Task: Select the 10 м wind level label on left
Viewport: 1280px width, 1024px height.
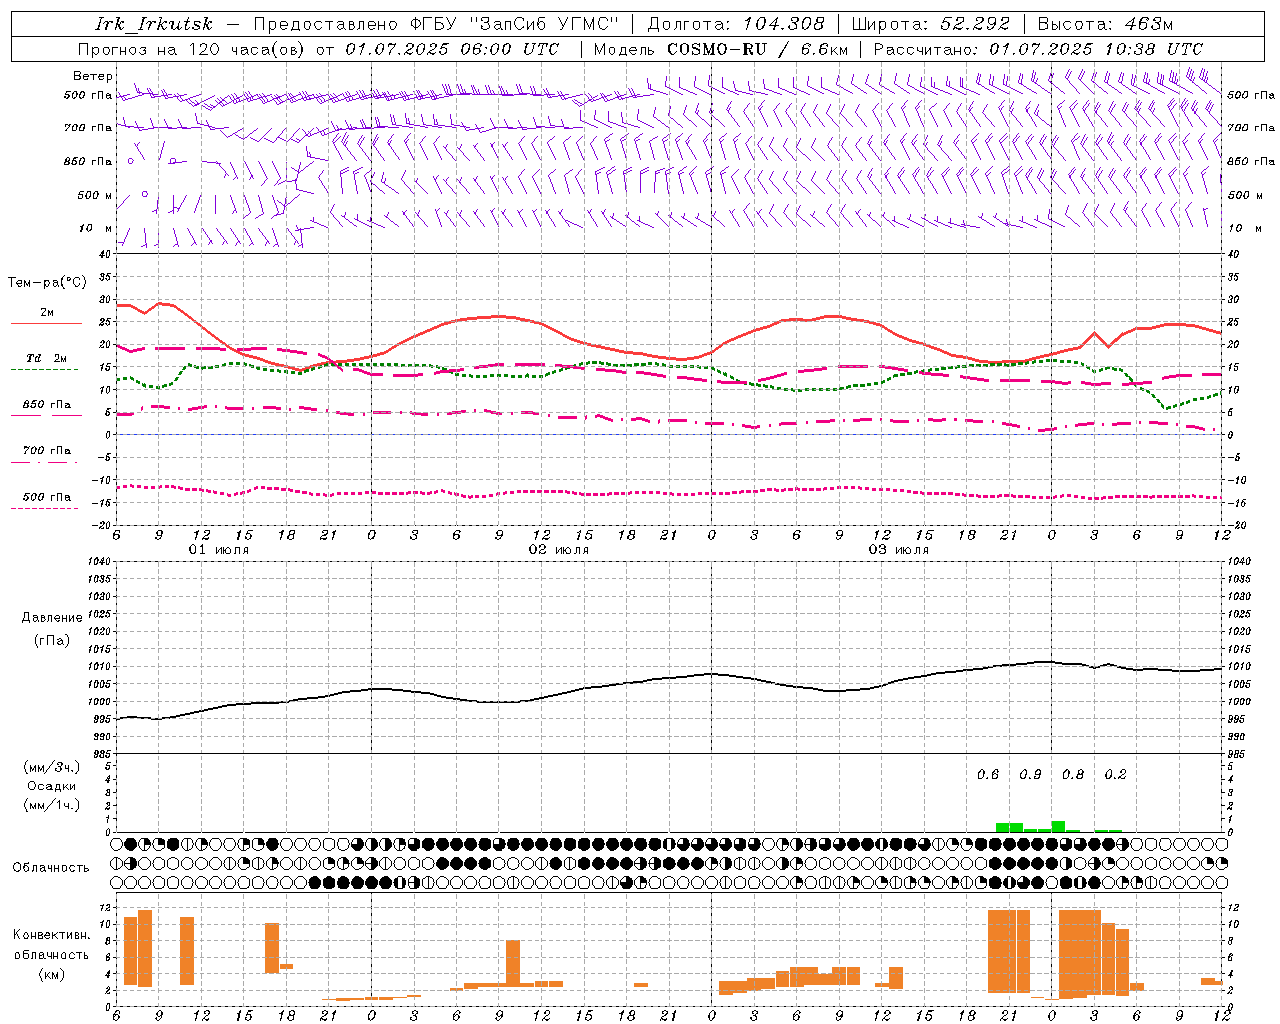Action: (97, 228)
